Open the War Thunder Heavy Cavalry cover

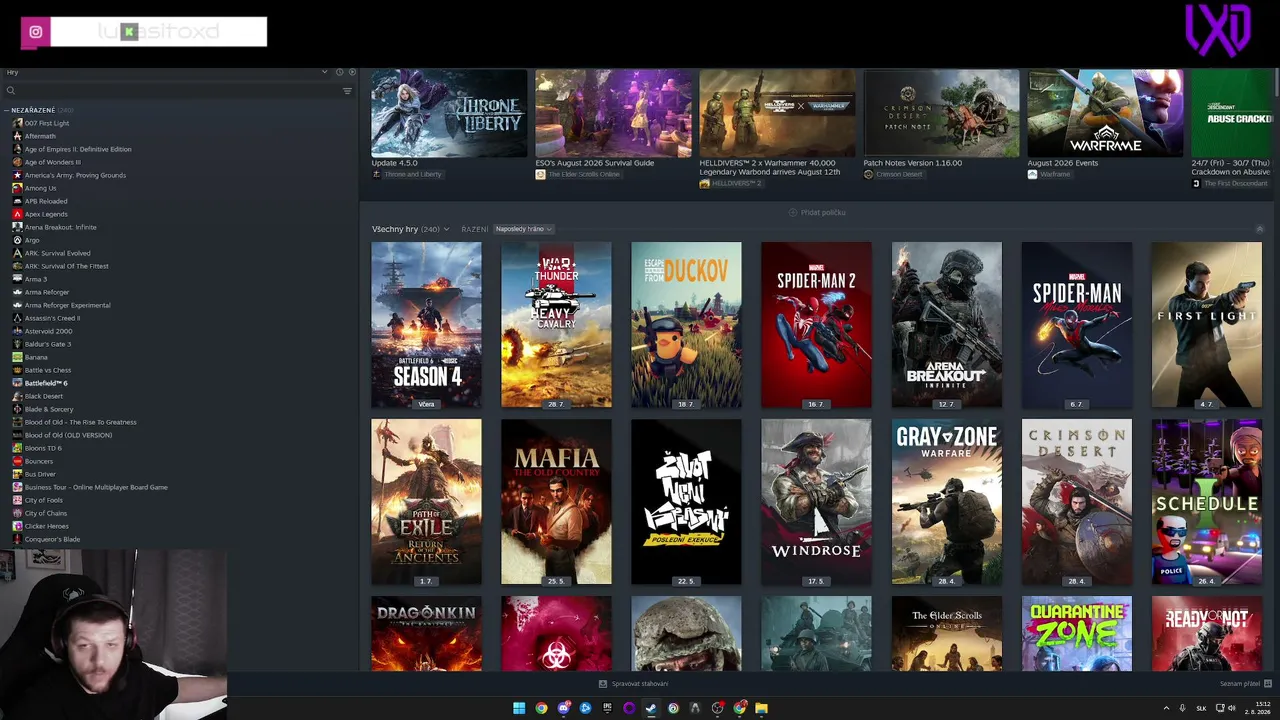point(556,325)
